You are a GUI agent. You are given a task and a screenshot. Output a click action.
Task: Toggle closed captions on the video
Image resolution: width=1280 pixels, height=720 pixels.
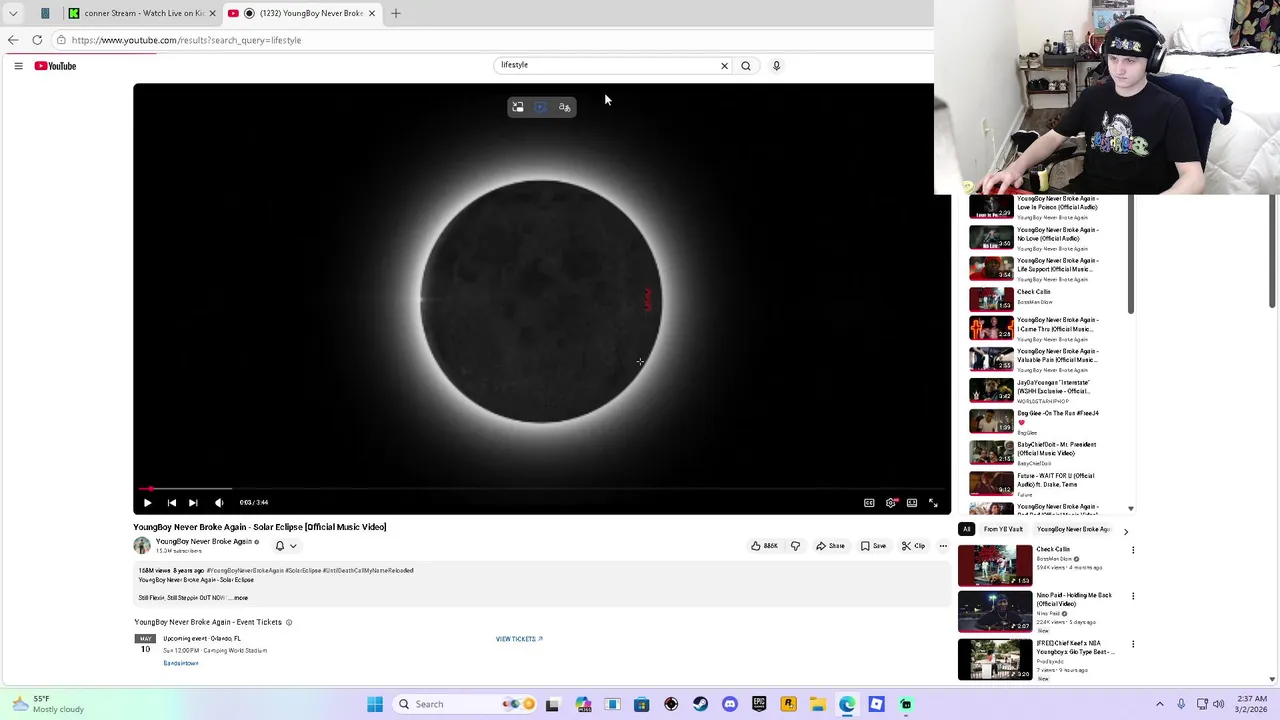pyautogui.click(x=869, y=503)
